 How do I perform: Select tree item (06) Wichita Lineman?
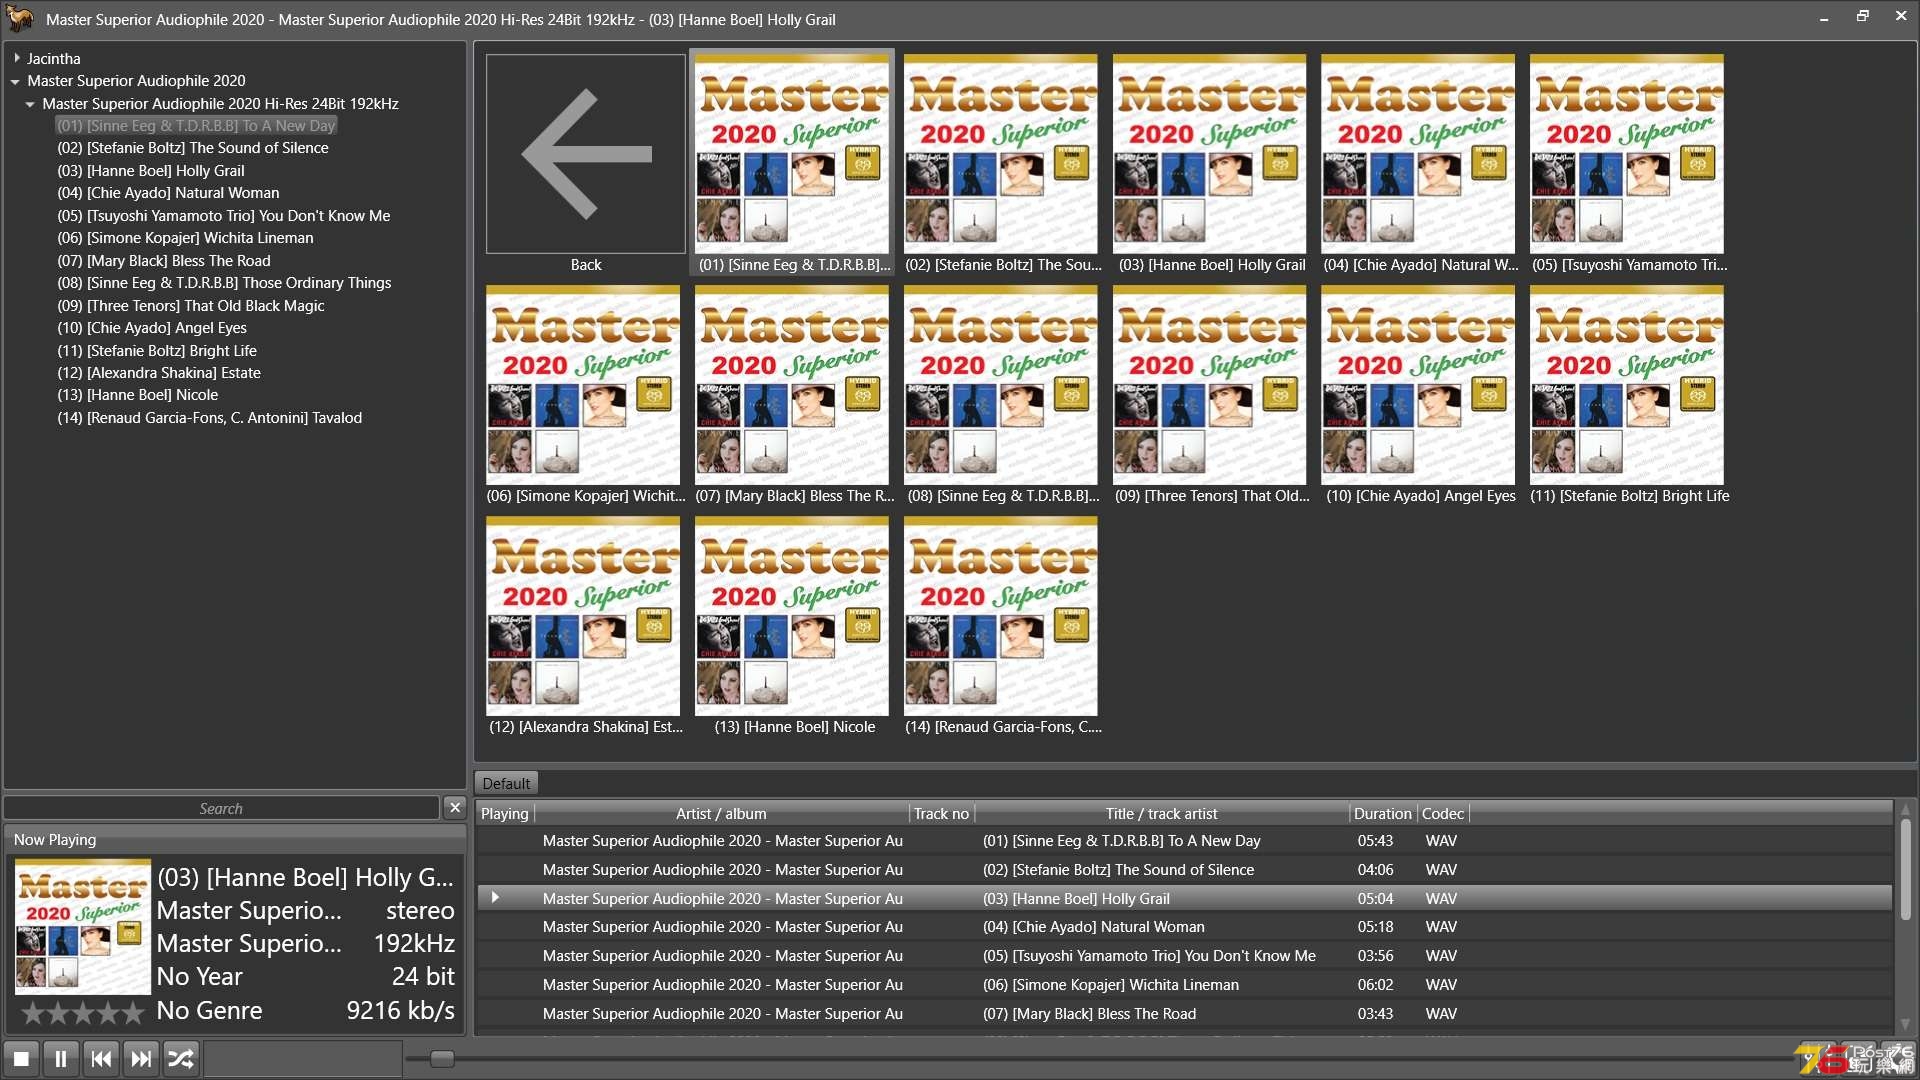(x=185, y=238)
